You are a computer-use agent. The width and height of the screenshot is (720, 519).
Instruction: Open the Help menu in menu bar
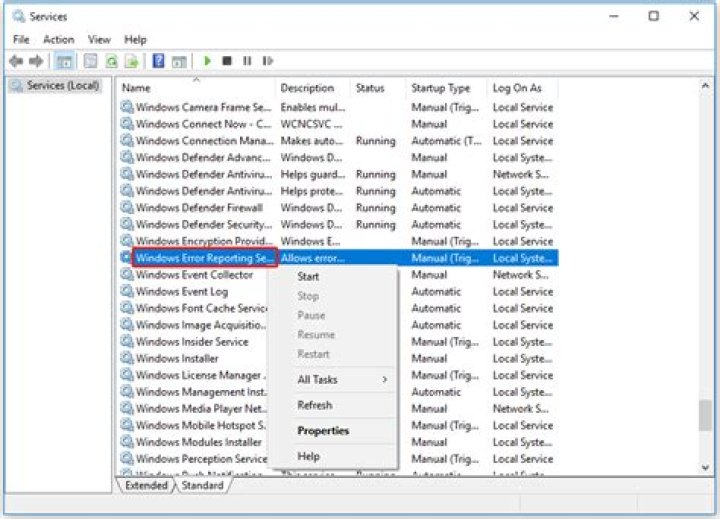click(x=135, y=39)
